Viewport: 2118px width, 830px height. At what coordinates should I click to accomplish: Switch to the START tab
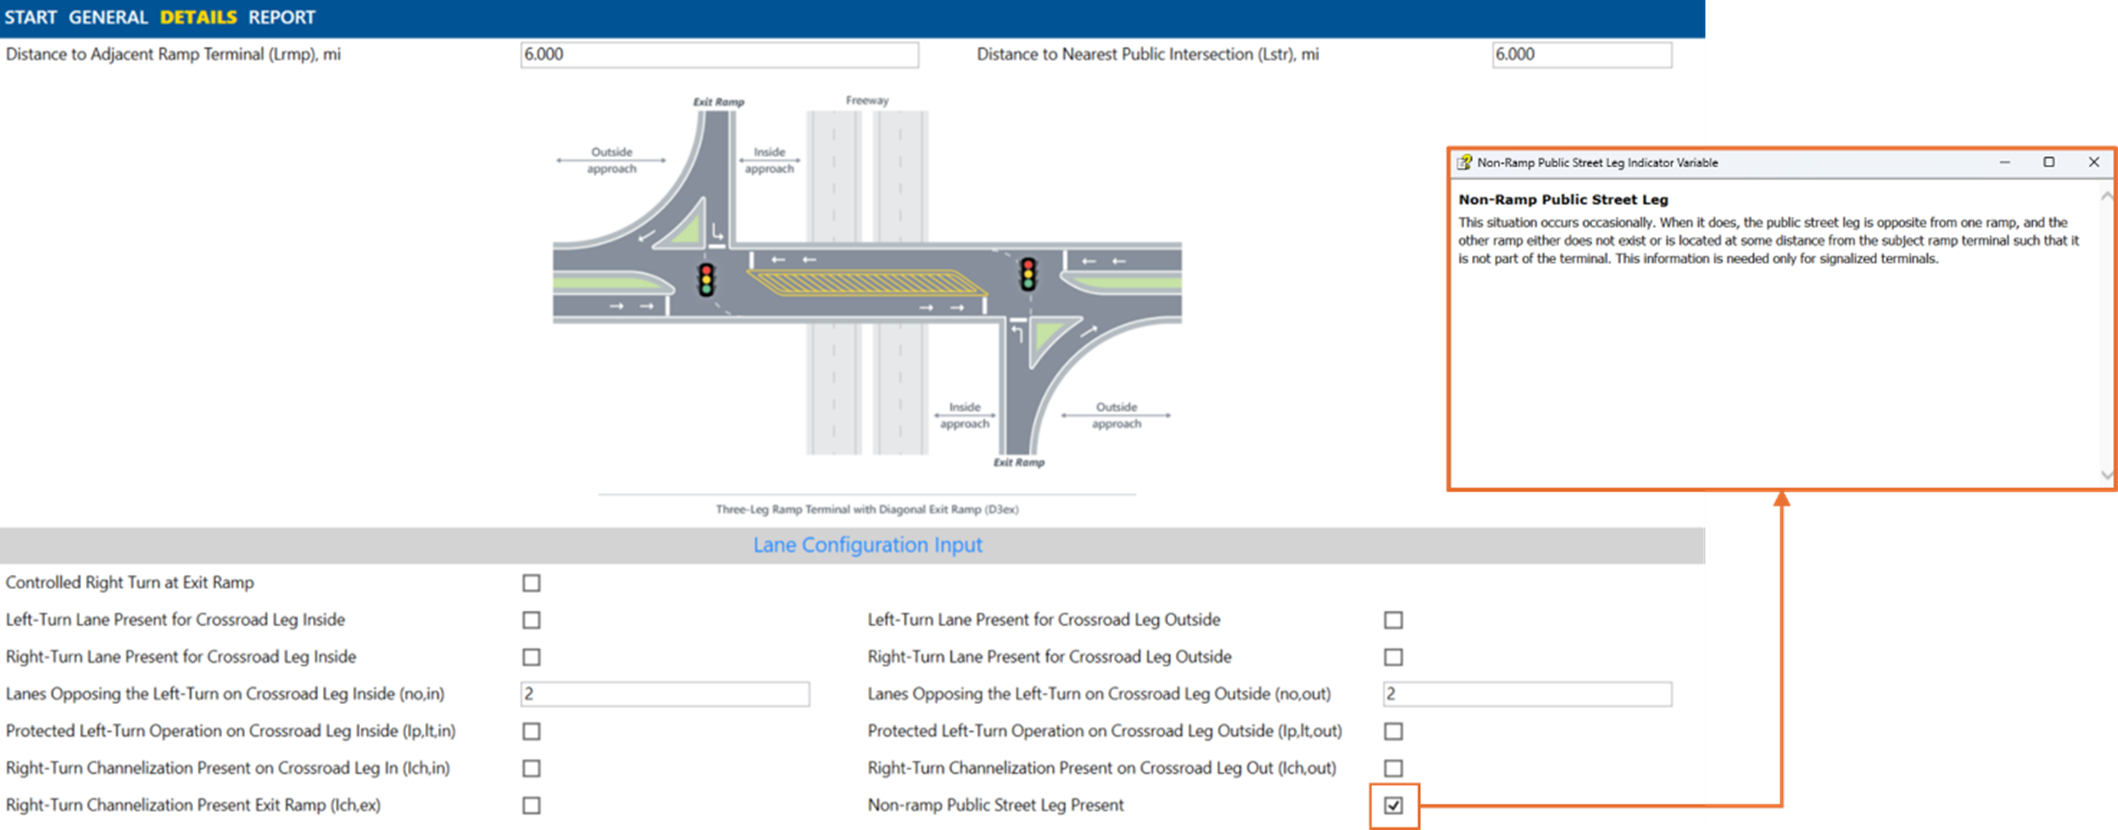pyautogui.click(x=31, y=17)
